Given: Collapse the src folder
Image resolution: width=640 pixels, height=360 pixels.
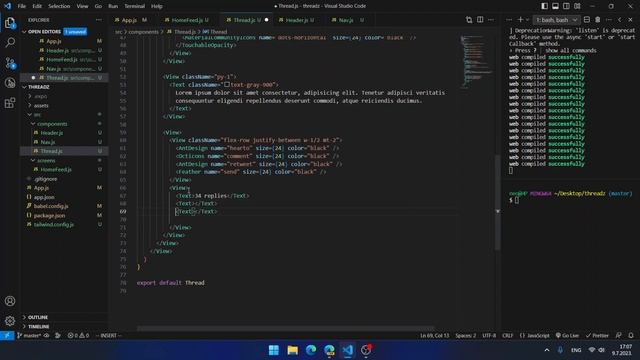Looking at the screenshot, I should click(x=30, y=115).
